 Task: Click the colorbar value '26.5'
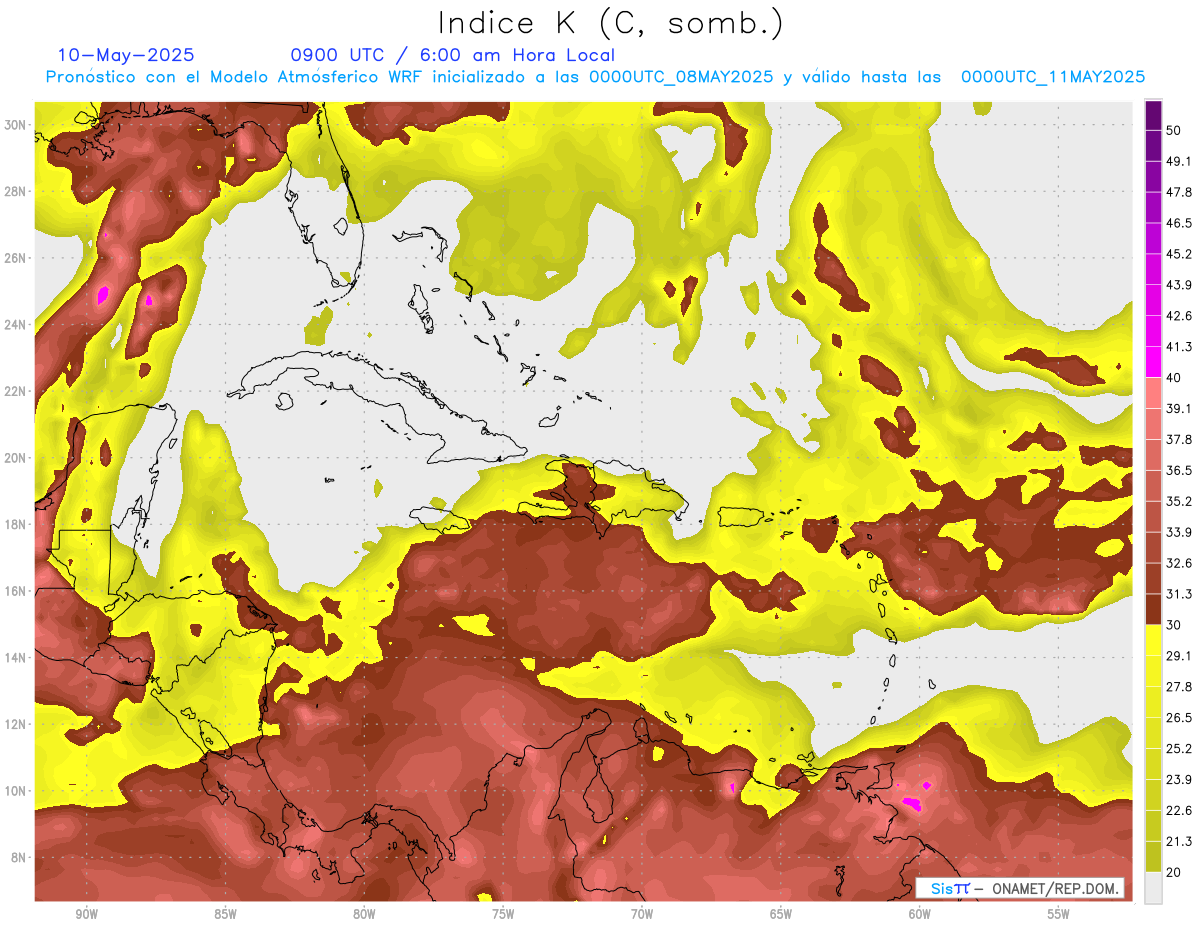coord(1178,718)
